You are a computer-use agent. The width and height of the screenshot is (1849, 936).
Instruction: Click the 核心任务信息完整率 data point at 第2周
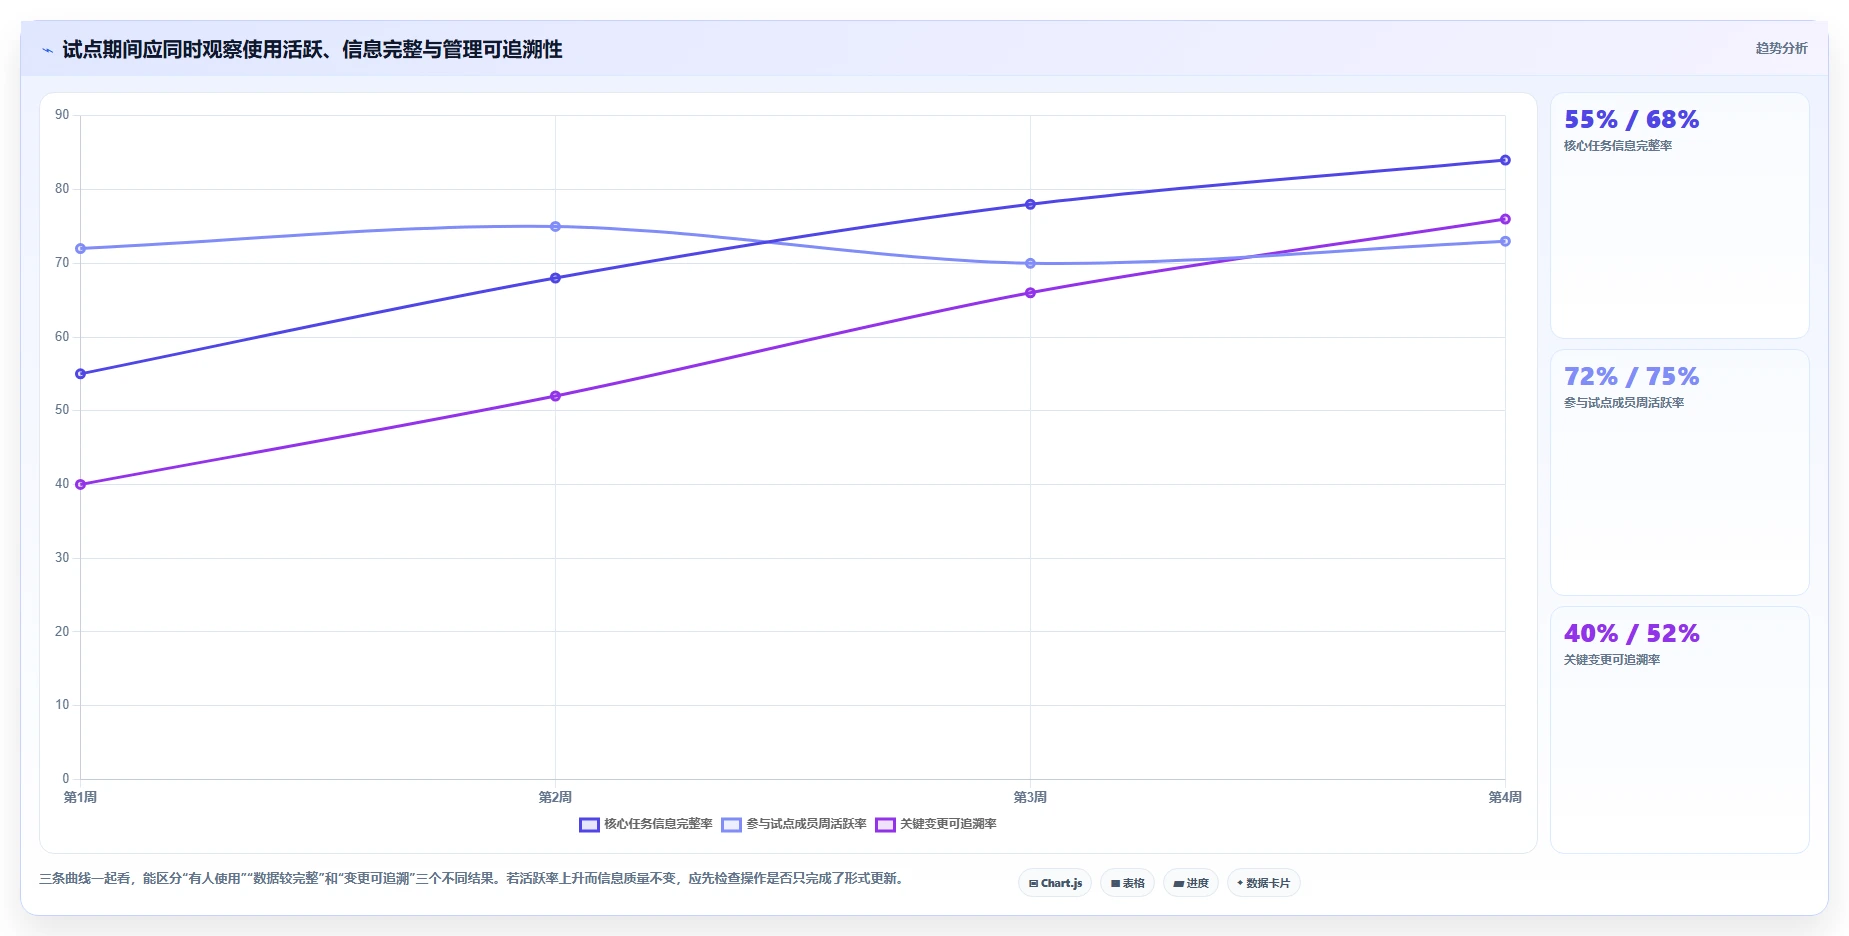point(555,278)
